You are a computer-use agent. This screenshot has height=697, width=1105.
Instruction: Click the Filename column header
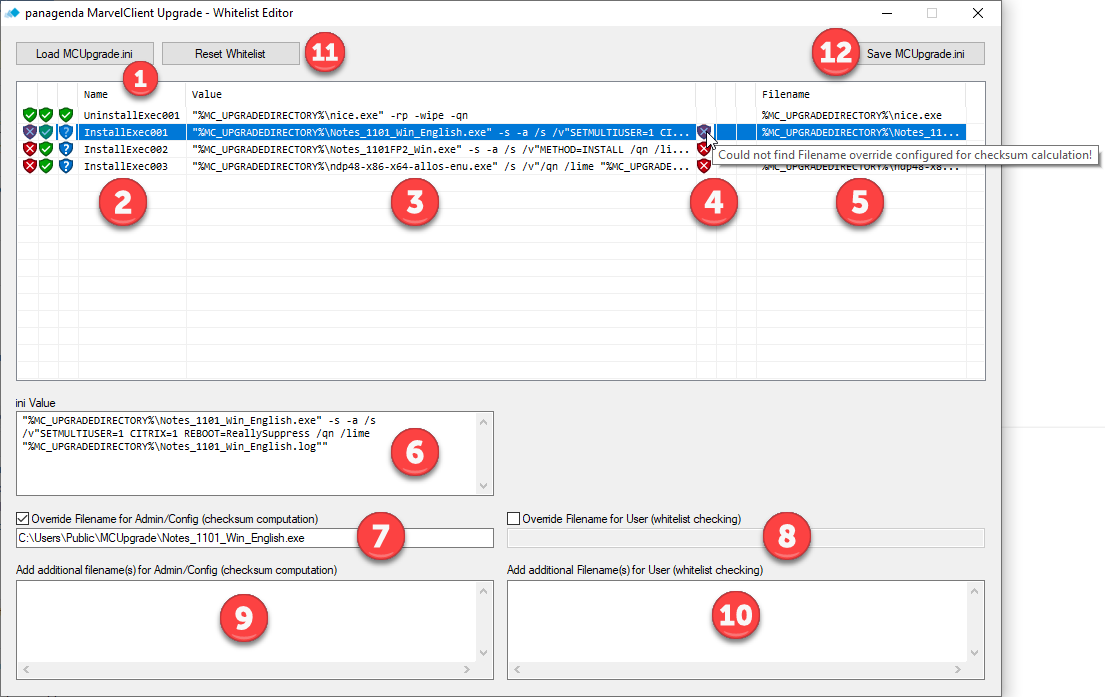coord(785,94)
